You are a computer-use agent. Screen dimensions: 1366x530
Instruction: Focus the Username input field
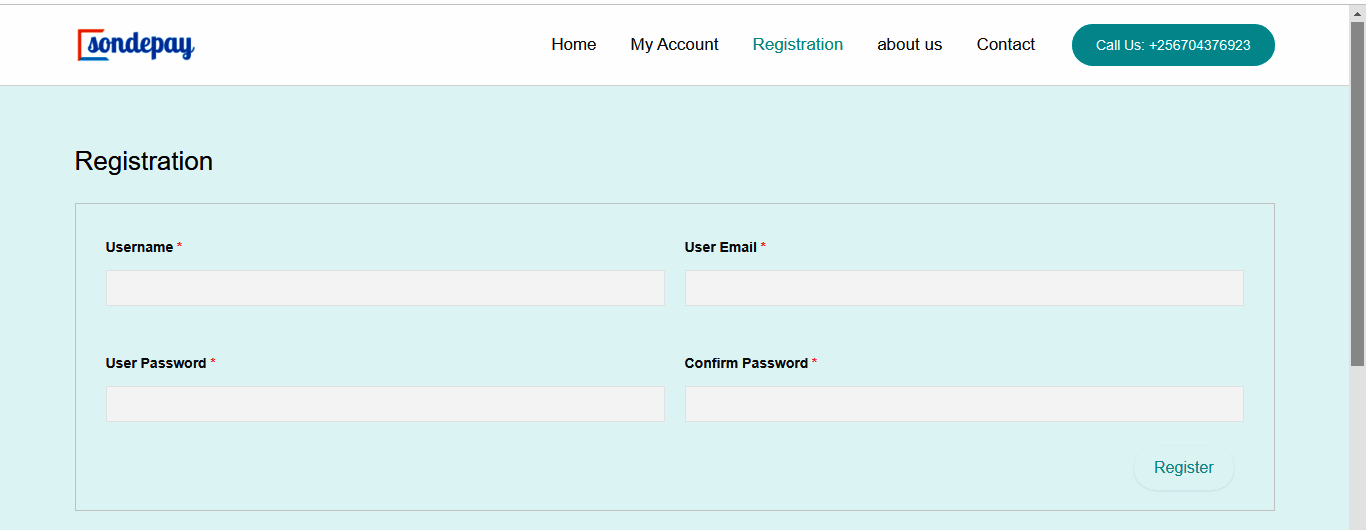[385, 288]
